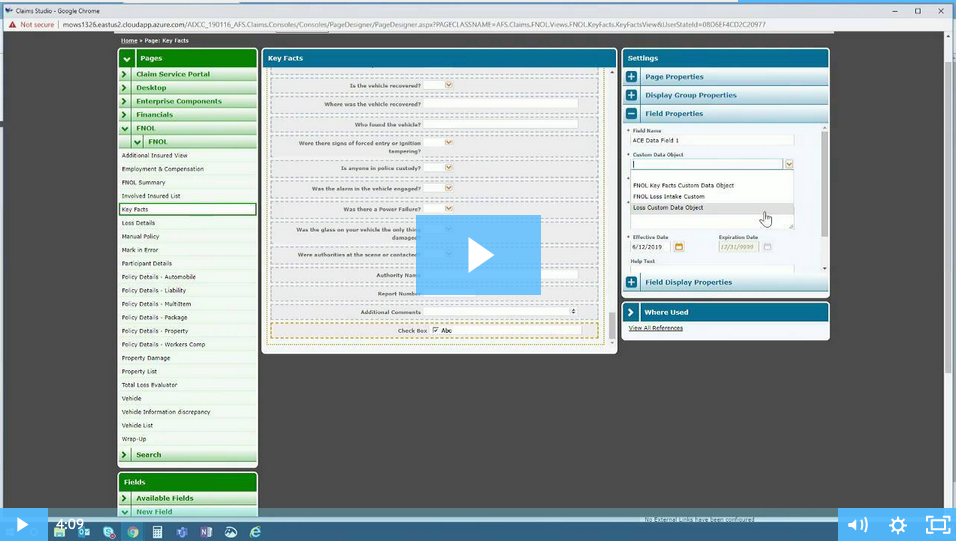This screenshot has width=956, height=541.
Task: Open Internet Explorer from the taskbar
Action: (255, 532)
